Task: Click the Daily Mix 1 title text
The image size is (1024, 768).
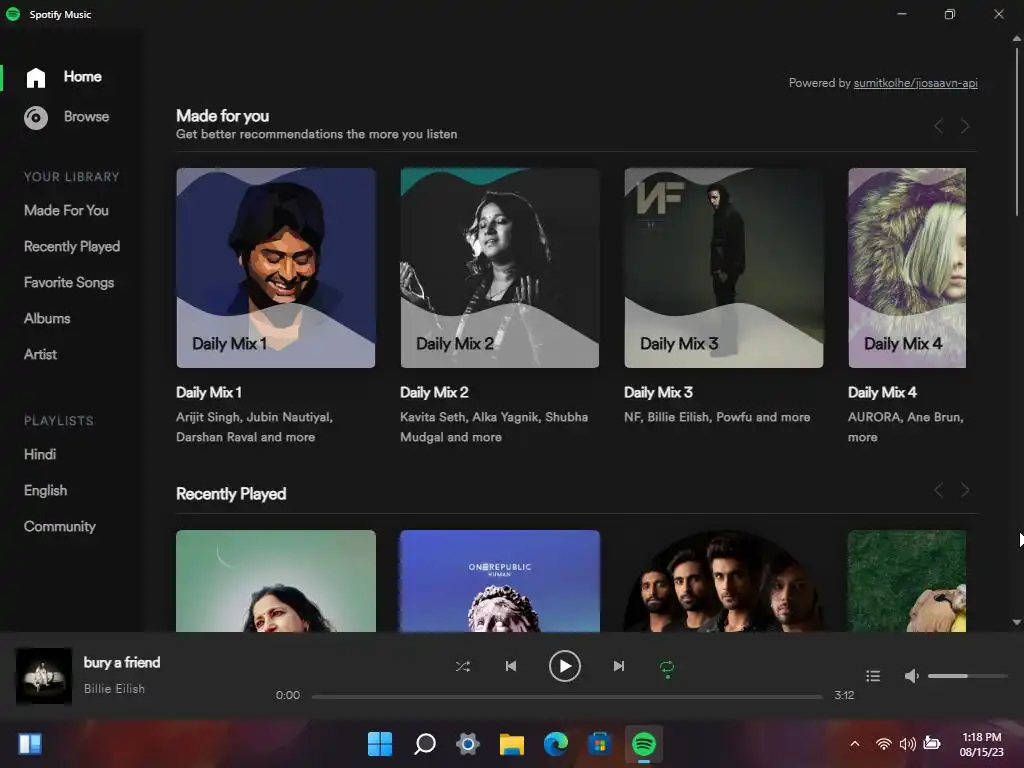Action: tap(209, 392)
